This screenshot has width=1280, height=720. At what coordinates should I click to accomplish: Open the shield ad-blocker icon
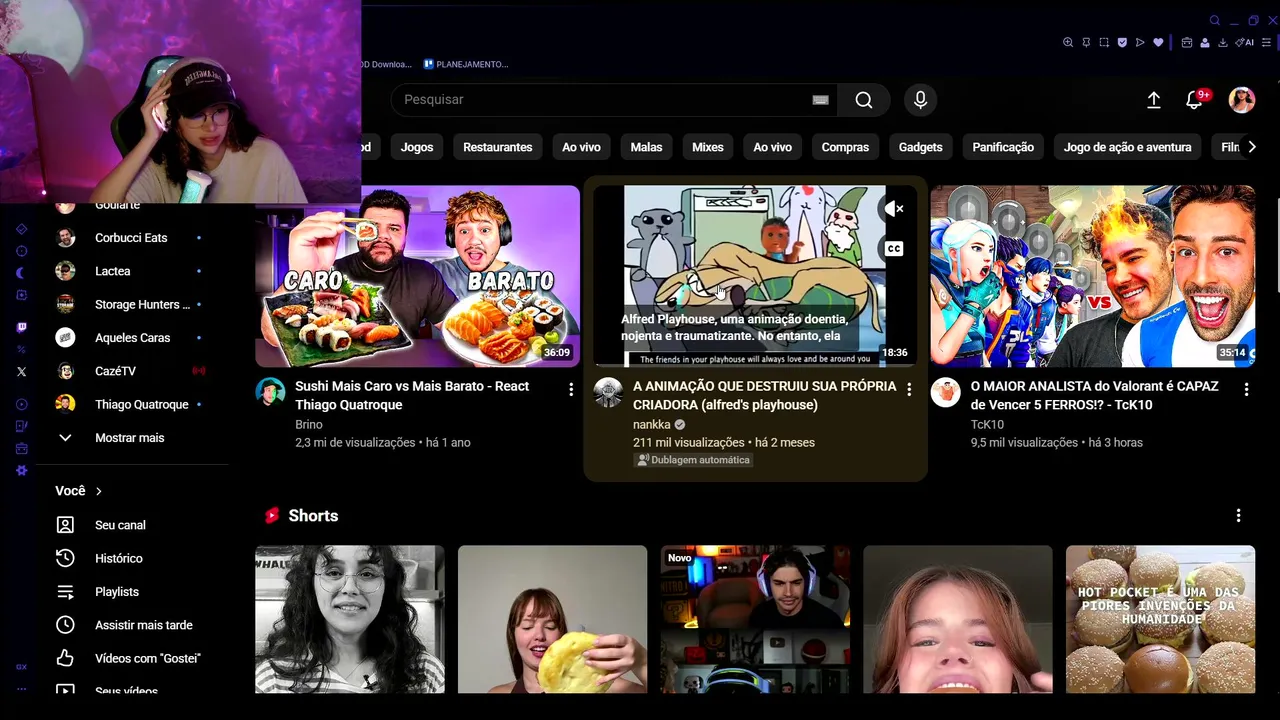pos(1122,43)
